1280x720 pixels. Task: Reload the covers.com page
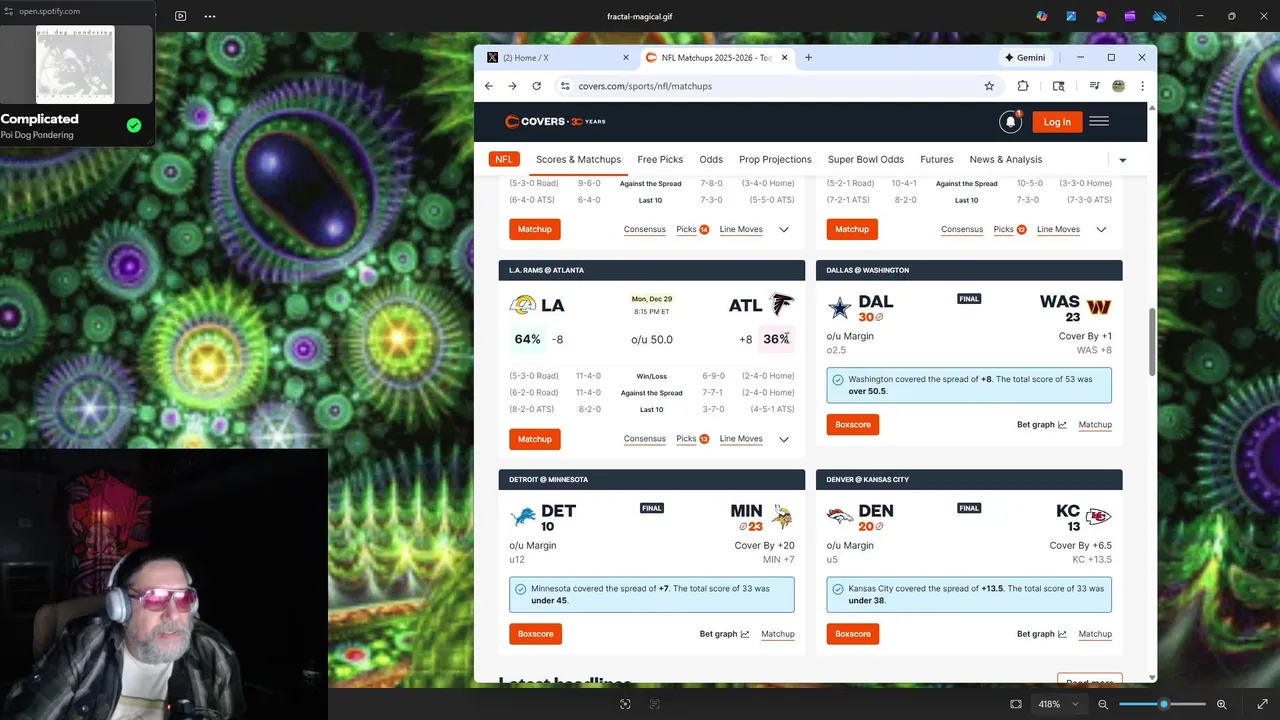[537, 86]
